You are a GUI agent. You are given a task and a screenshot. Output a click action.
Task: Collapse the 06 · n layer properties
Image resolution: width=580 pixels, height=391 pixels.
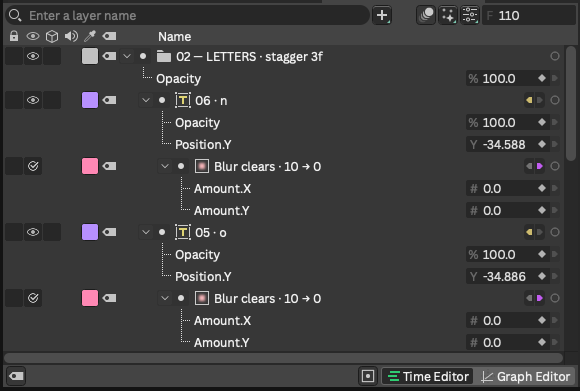[x=146, y=100]
